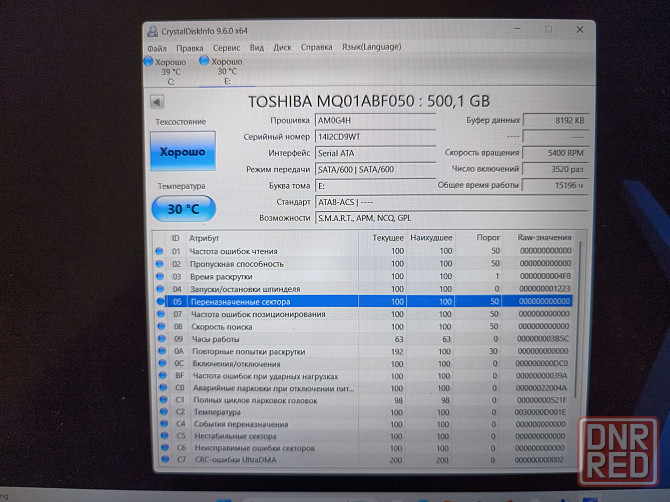
Task: Click the Хорошо health status button
Action: [x=183, y=152]
